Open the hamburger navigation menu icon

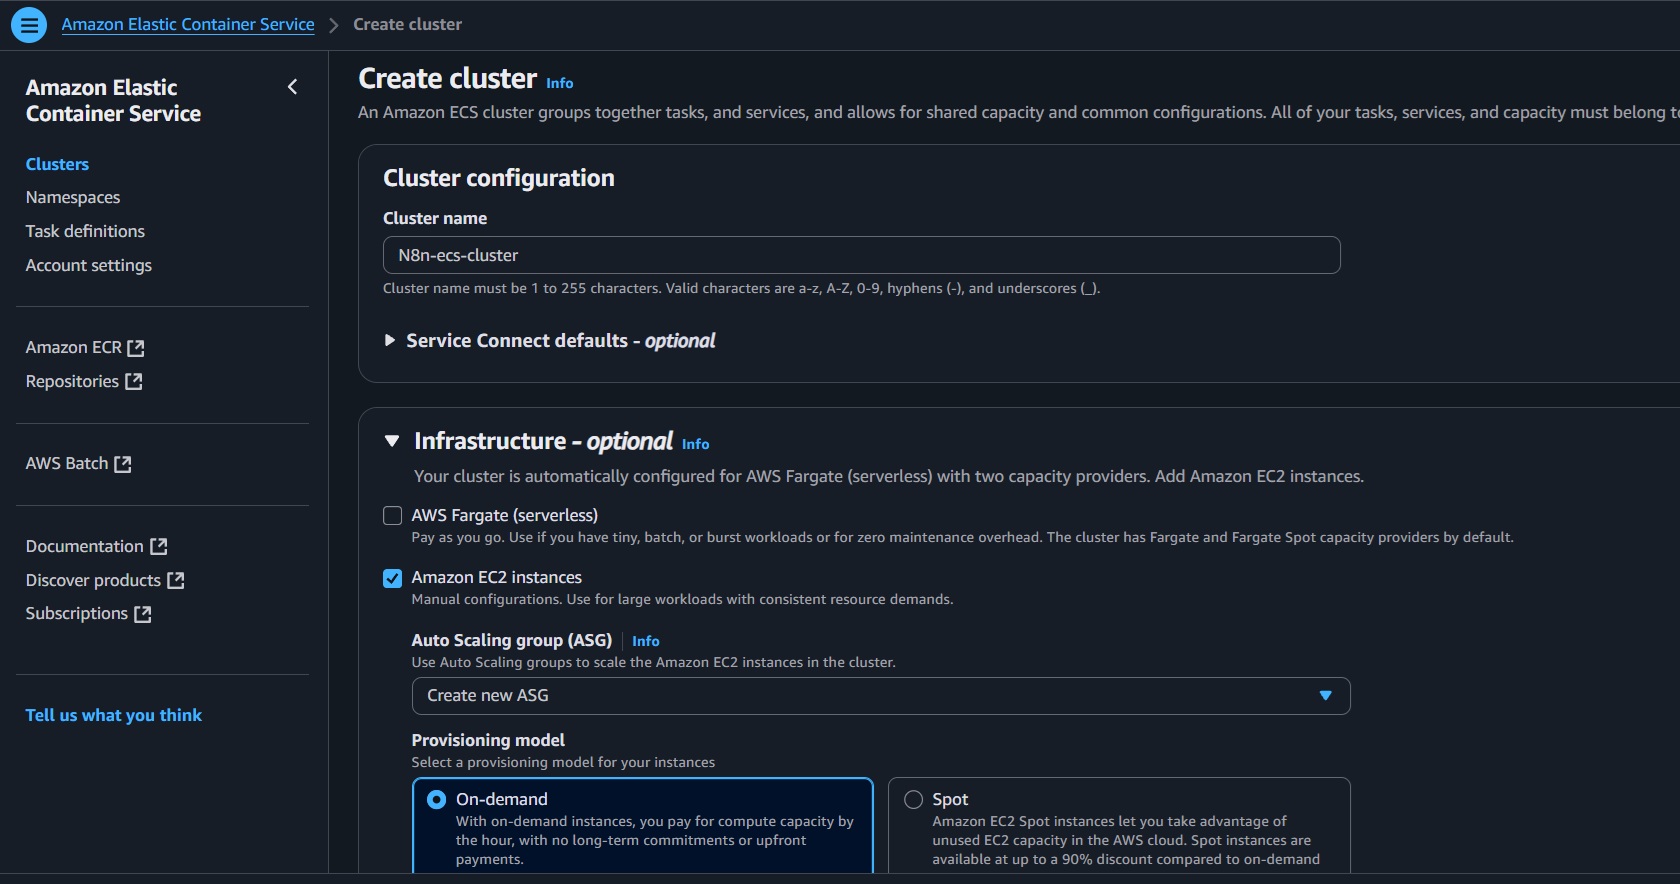tap(29, 25)
